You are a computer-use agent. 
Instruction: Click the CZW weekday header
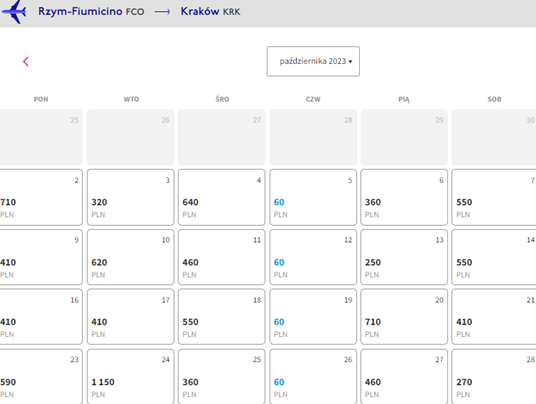(x=313, y=99)
